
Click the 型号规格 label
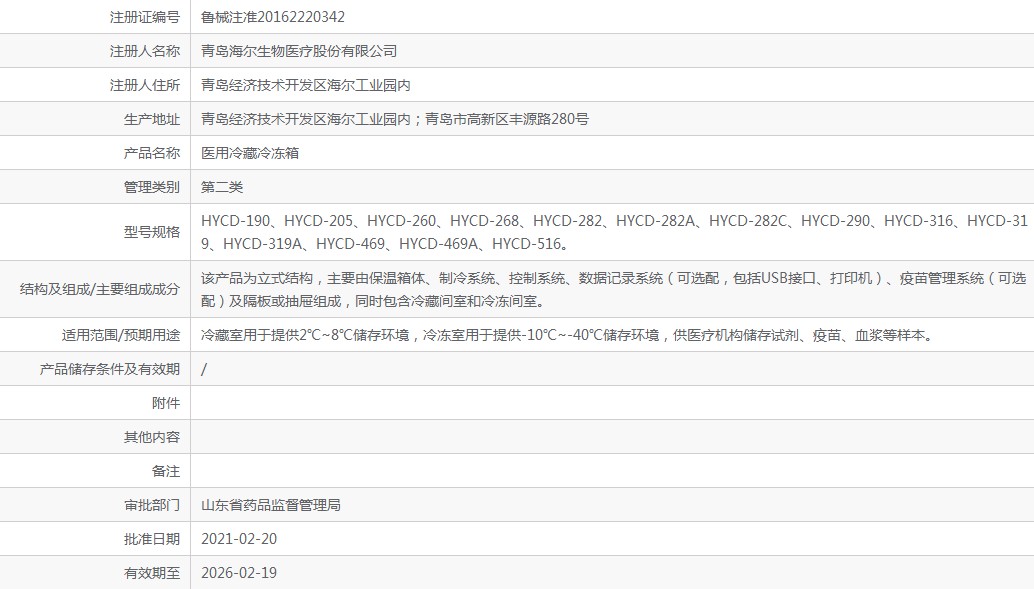tap(152, 232)
